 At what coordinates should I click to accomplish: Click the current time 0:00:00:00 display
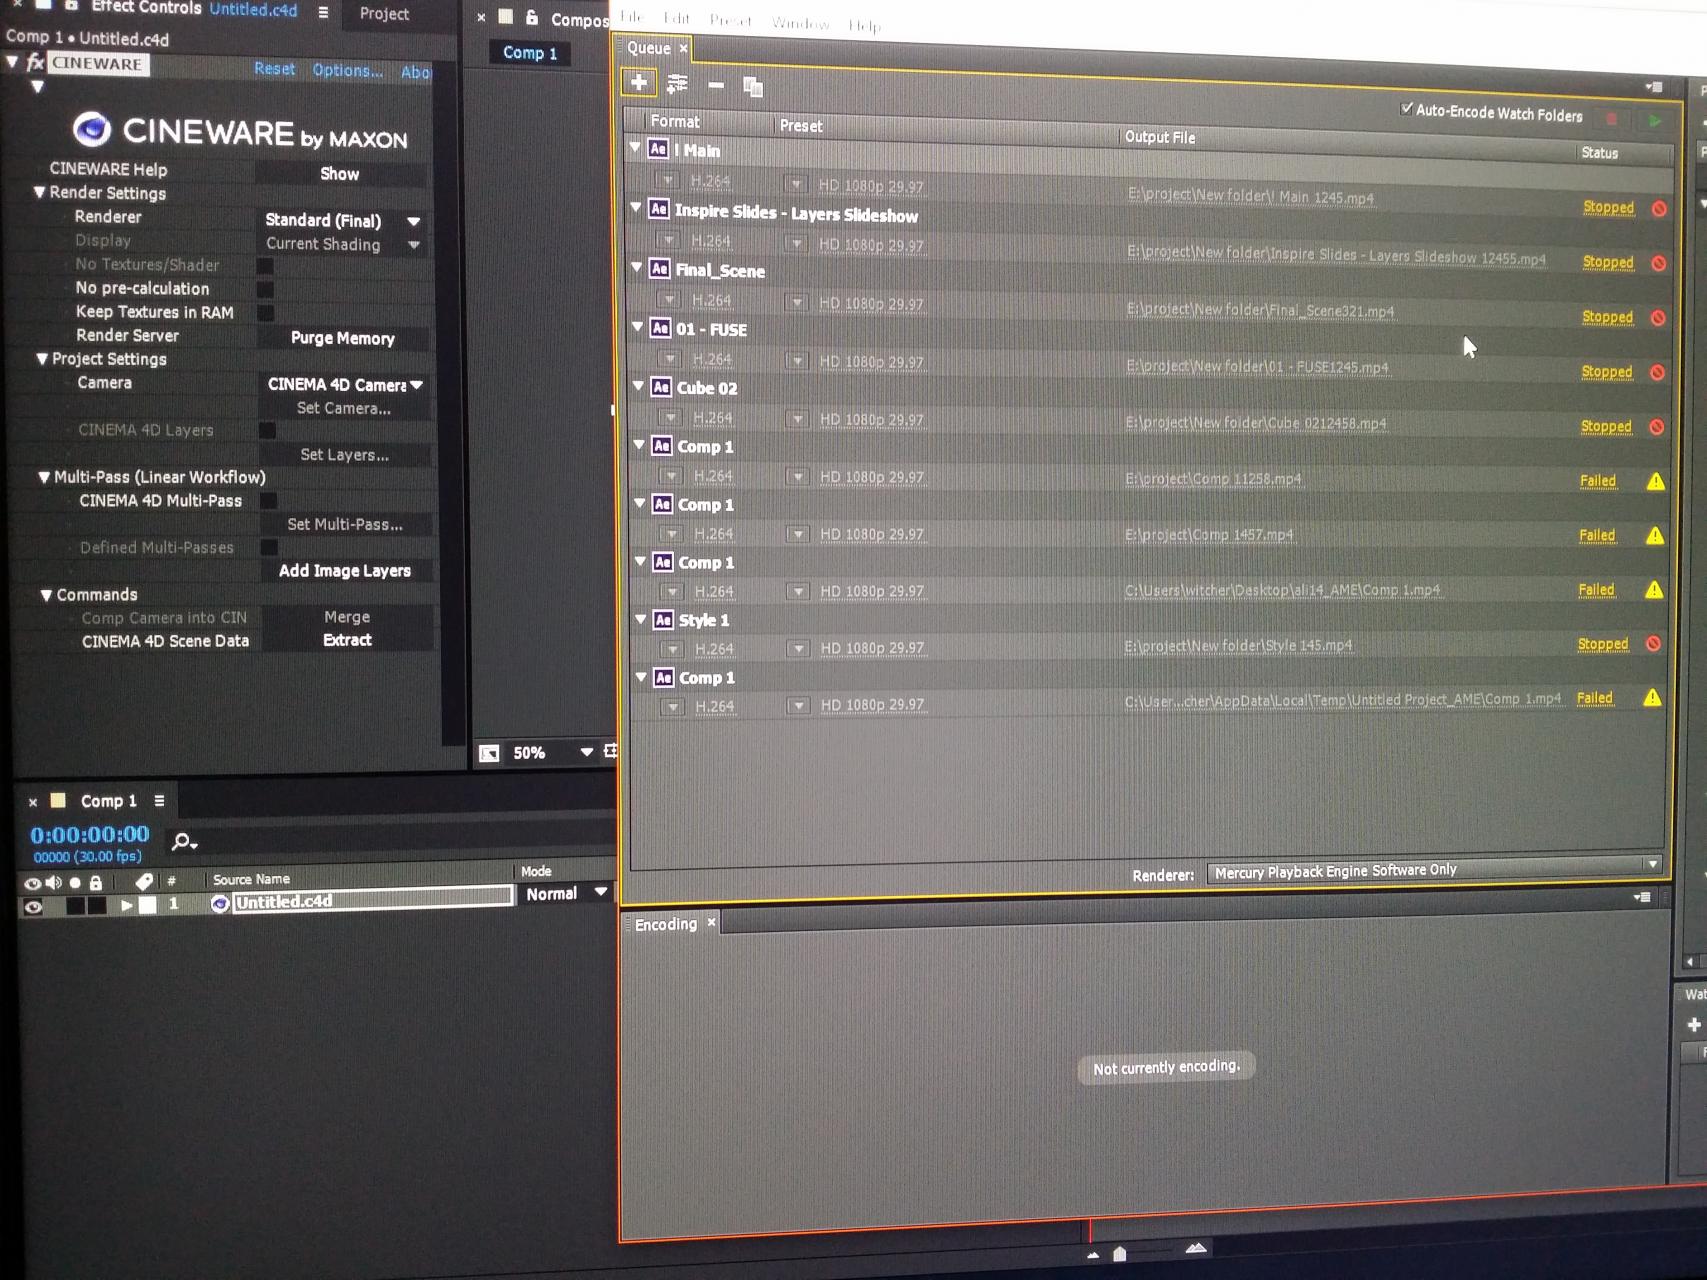90,834
